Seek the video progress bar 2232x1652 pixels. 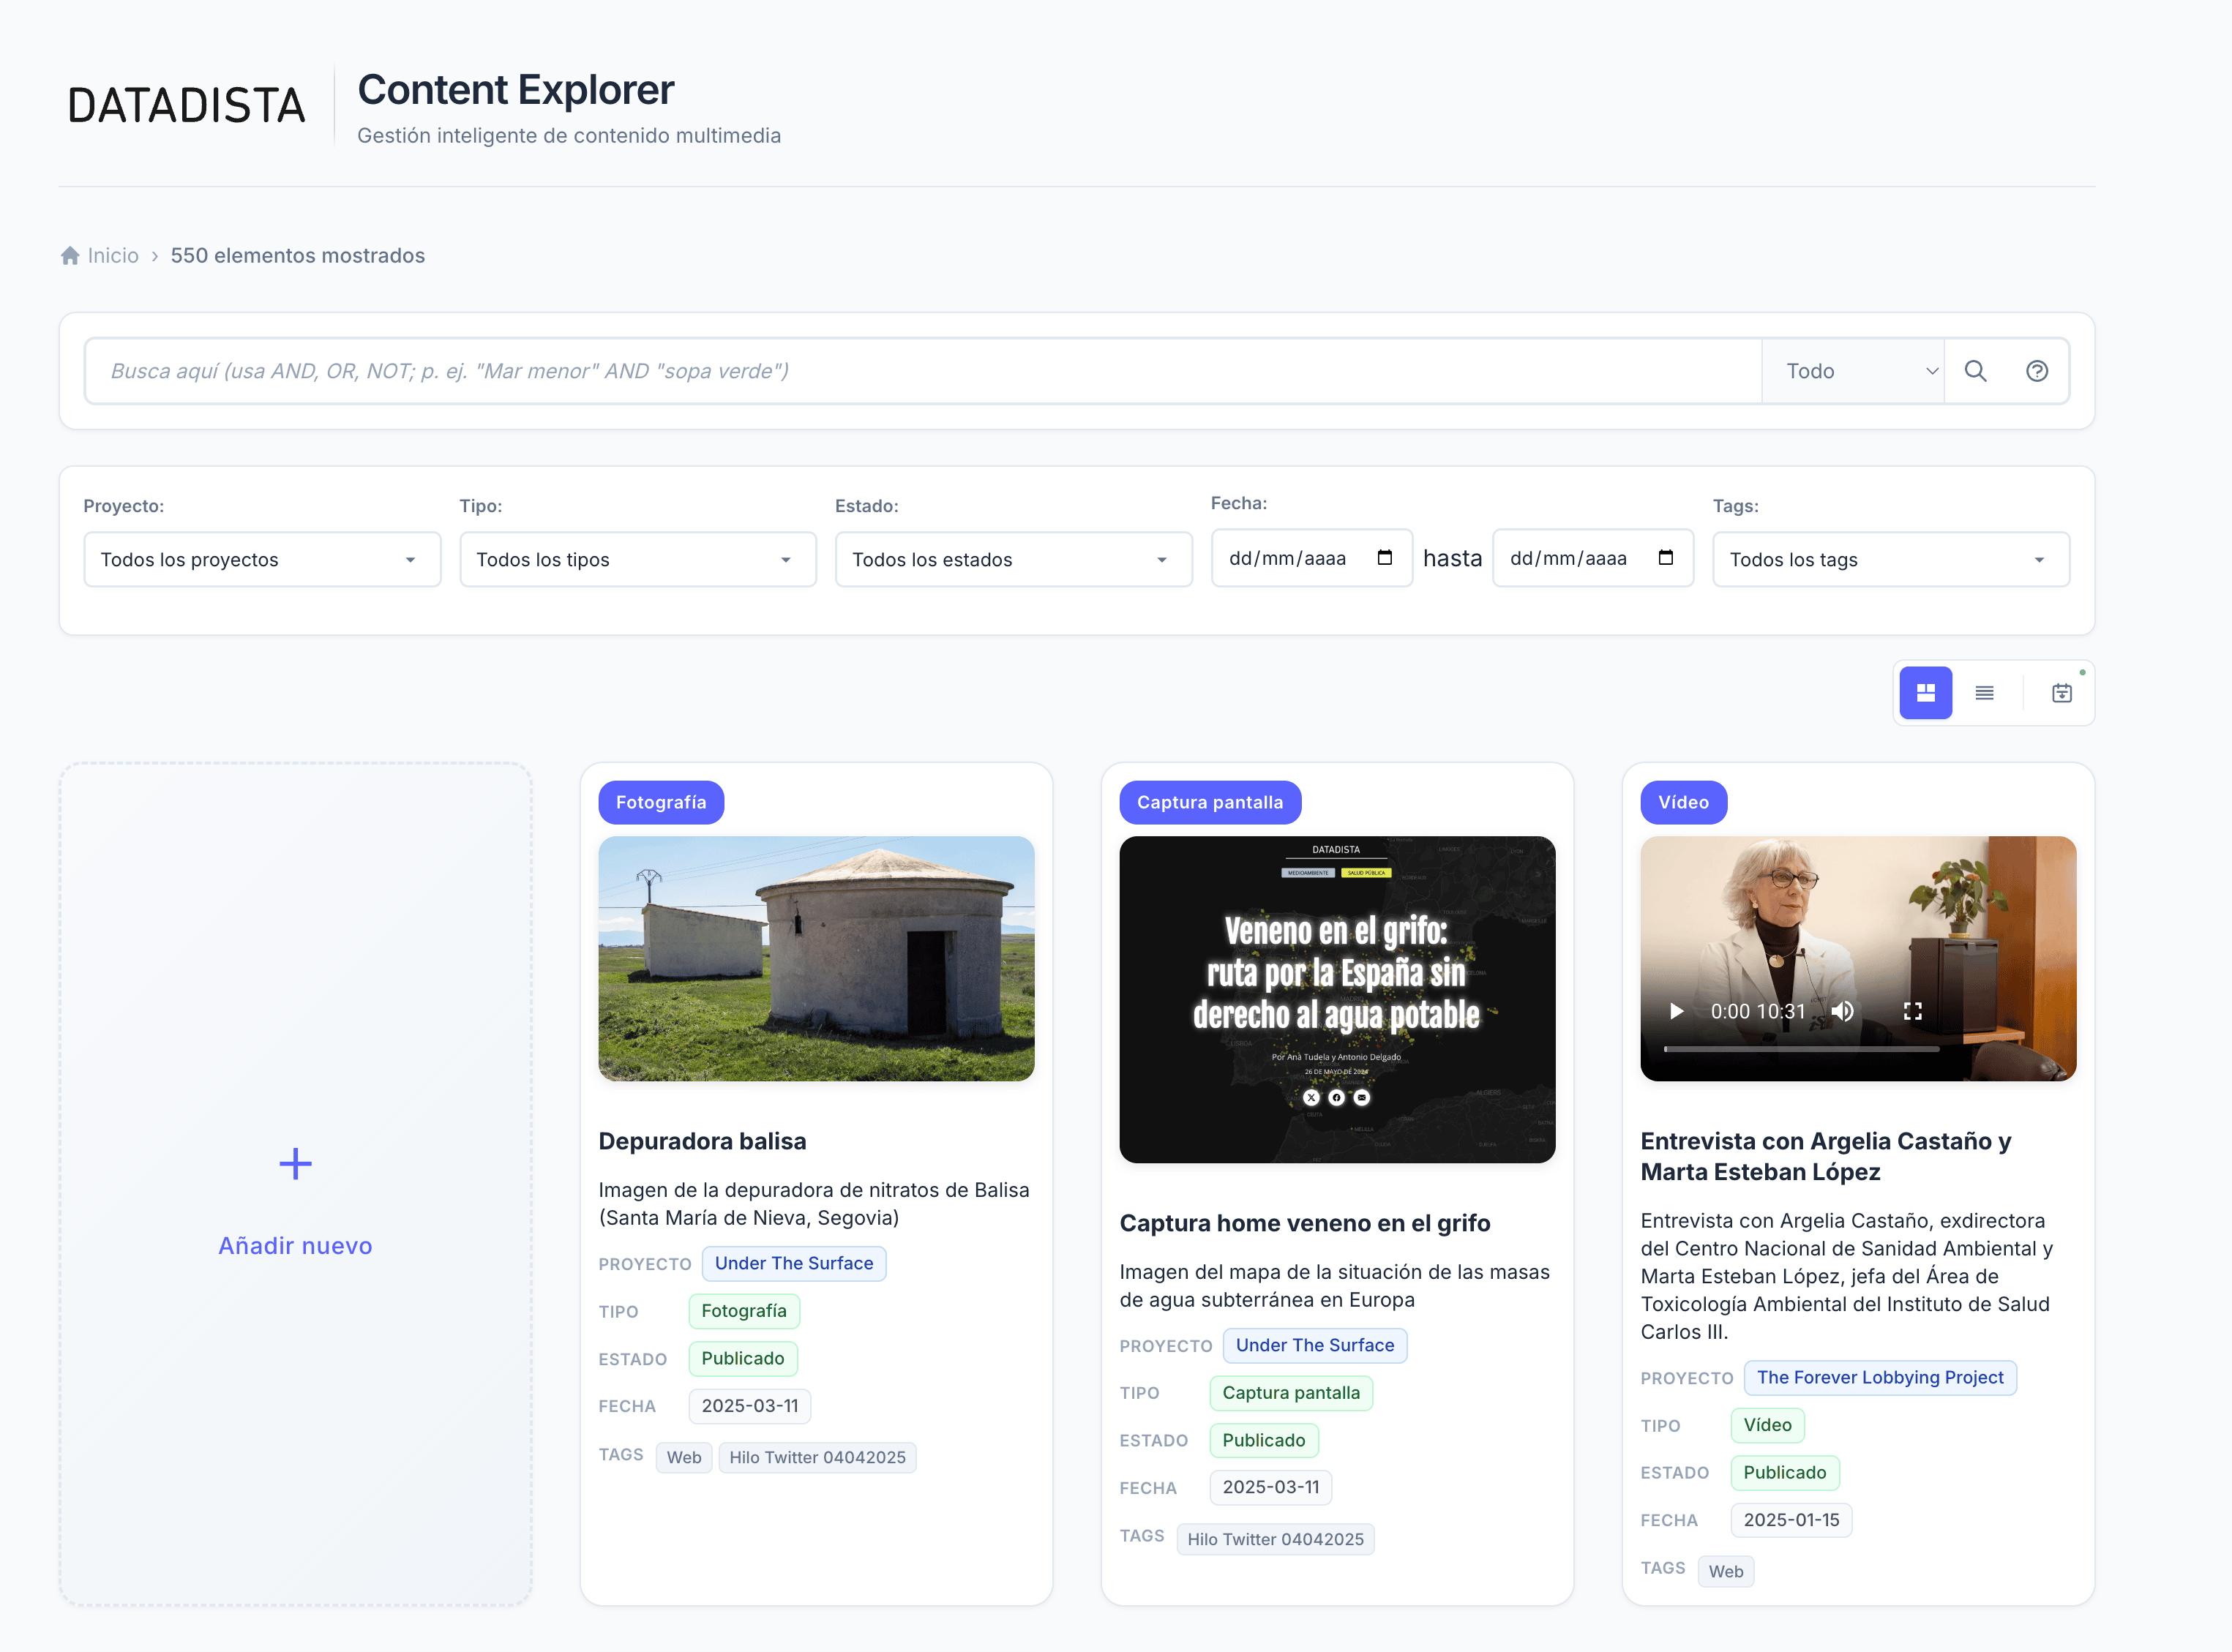coord(1801,1049)
